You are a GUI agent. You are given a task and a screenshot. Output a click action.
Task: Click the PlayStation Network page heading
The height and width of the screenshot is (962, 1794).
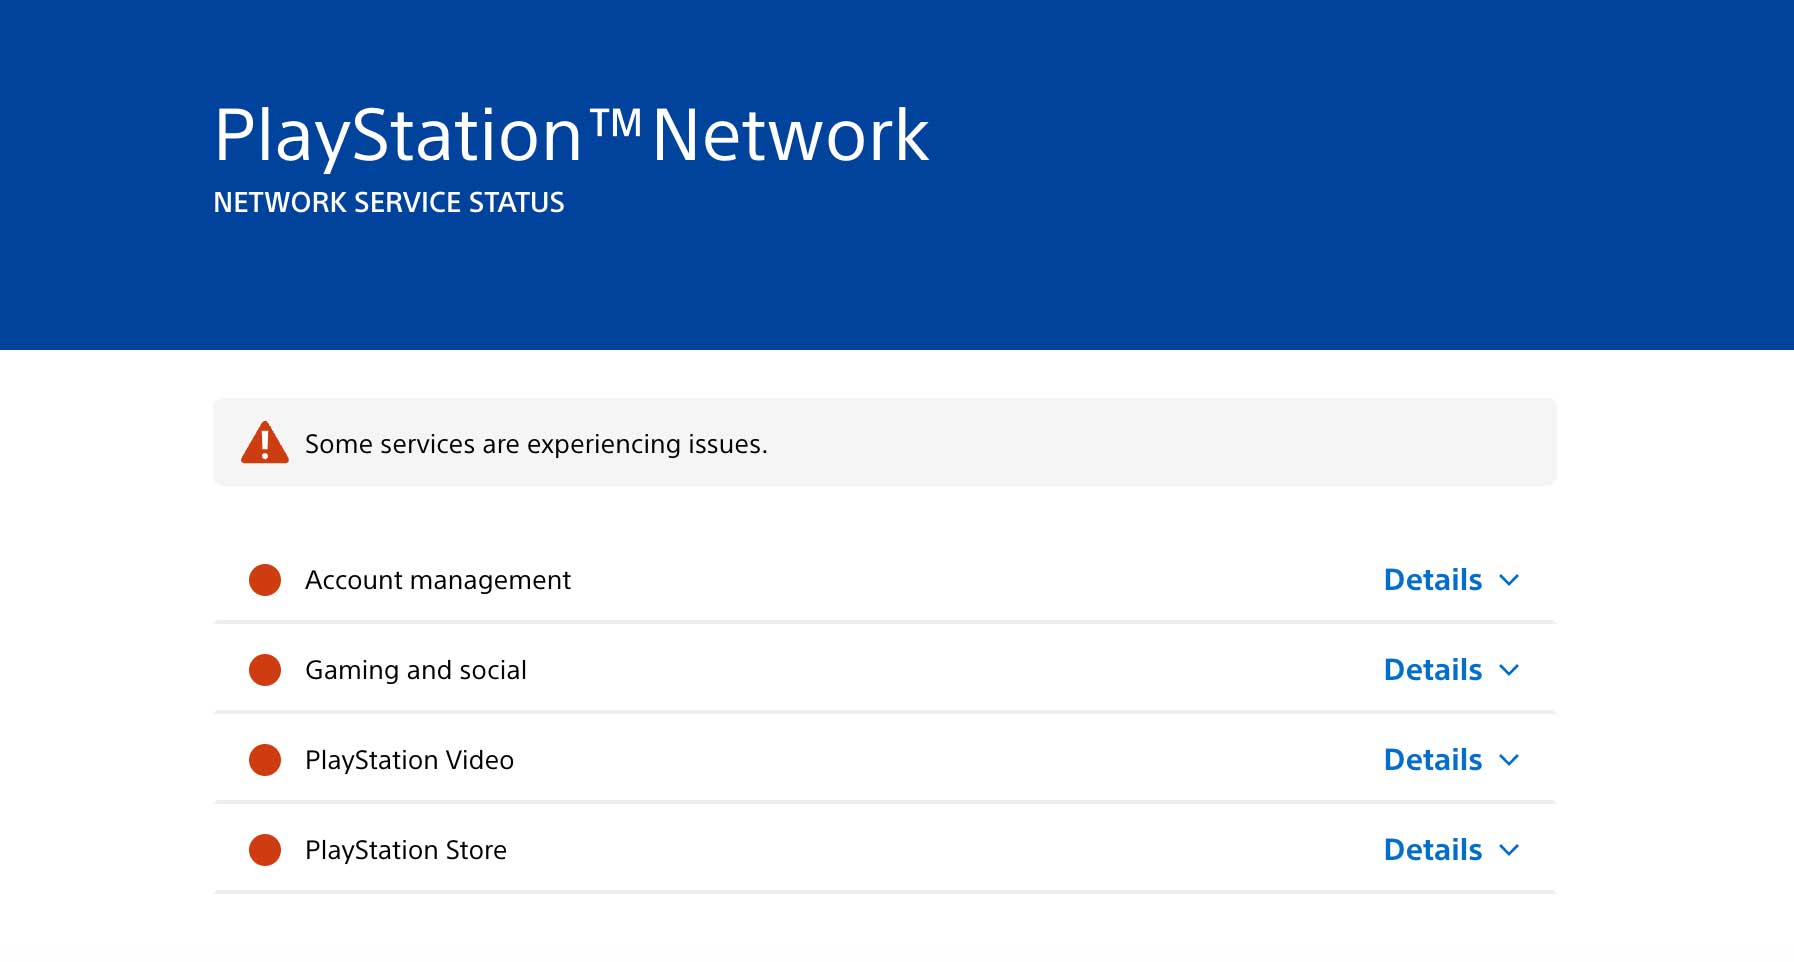click(x=572, y=136)
